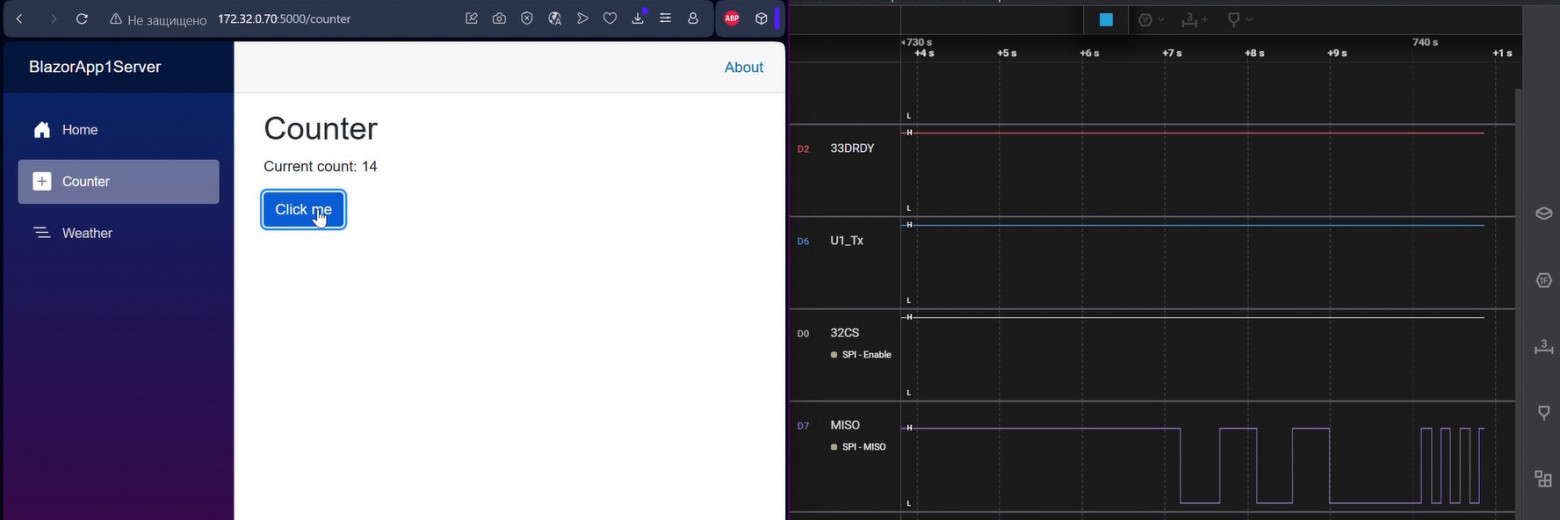Viewport: 1560px width, 520px height.
Task: Select Counter in the sidebar
Action: pos(118,182)
